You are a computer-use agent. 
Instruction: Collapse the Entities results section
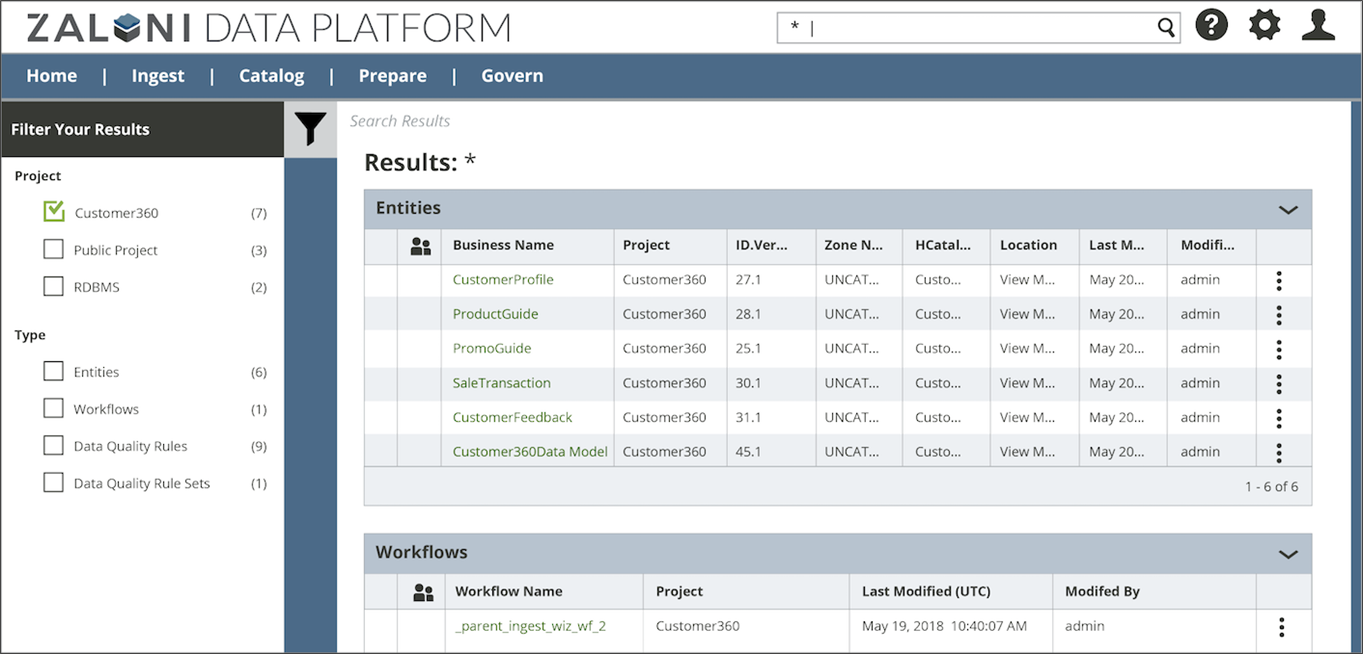click(1288, 210)
